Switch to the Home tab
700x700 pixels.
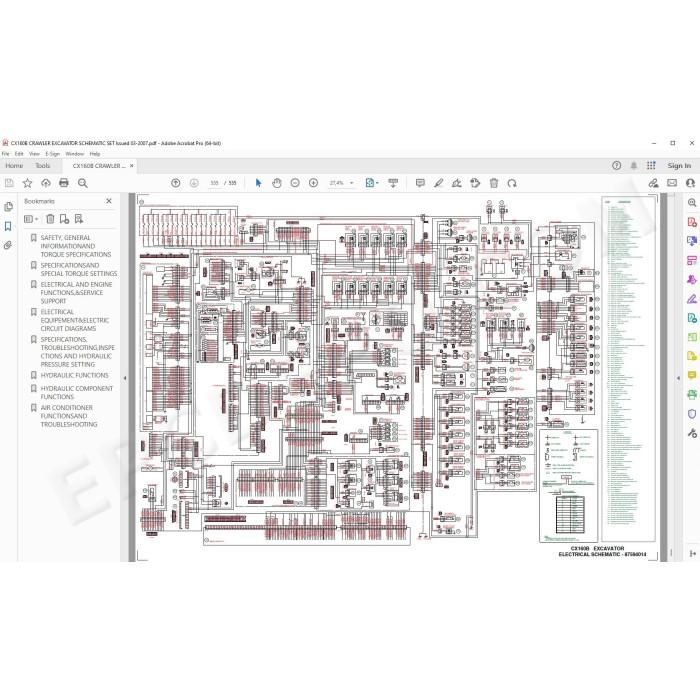[14, 166]
